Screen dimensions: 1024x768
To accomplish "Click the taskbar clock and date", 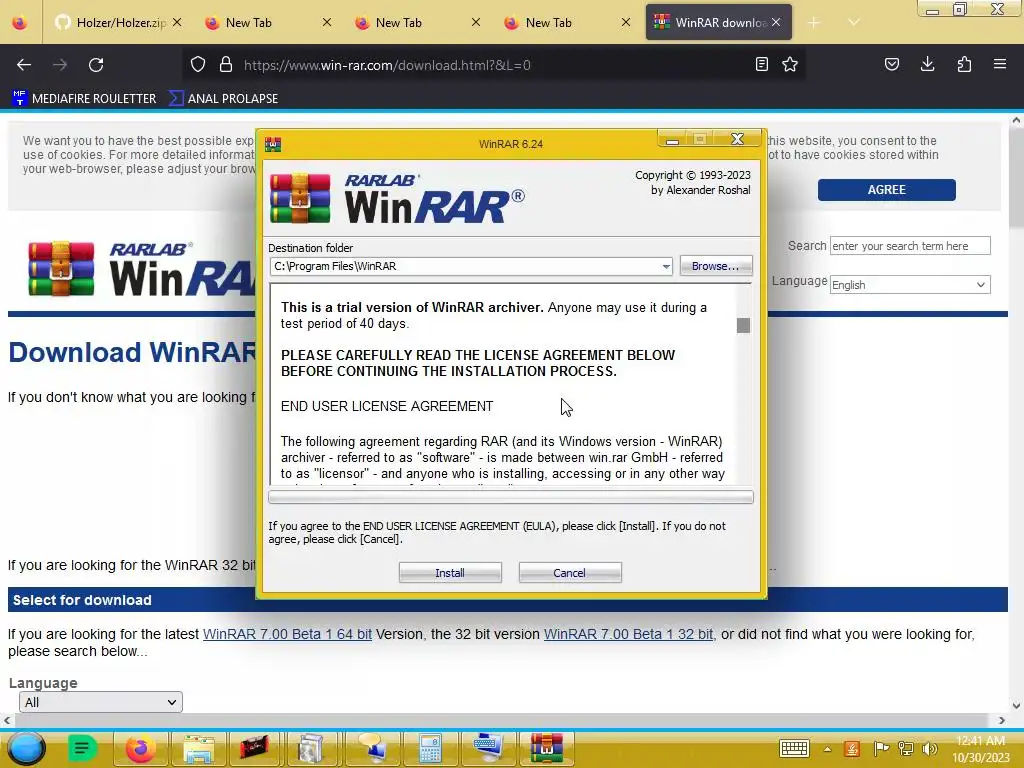I will click(x=980, y=749).
